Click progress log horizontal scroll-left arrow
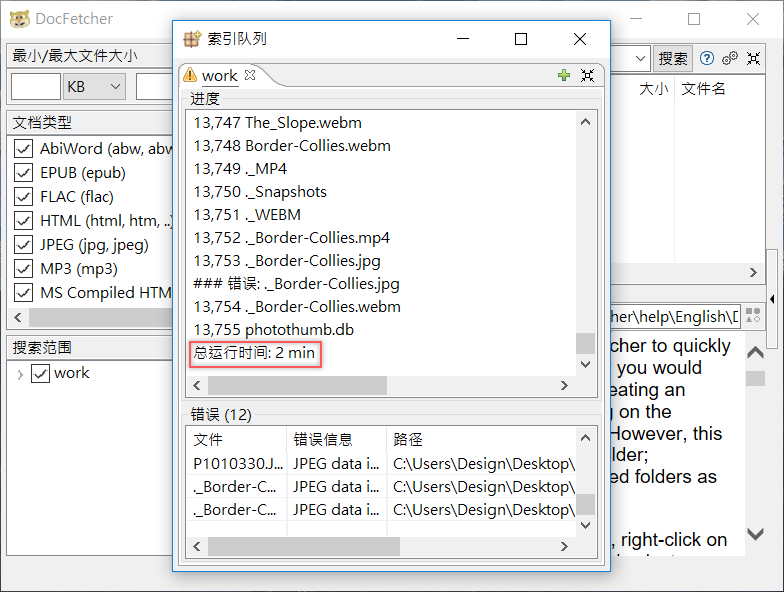This screenshot has width=784, height=592. point(197,385)
